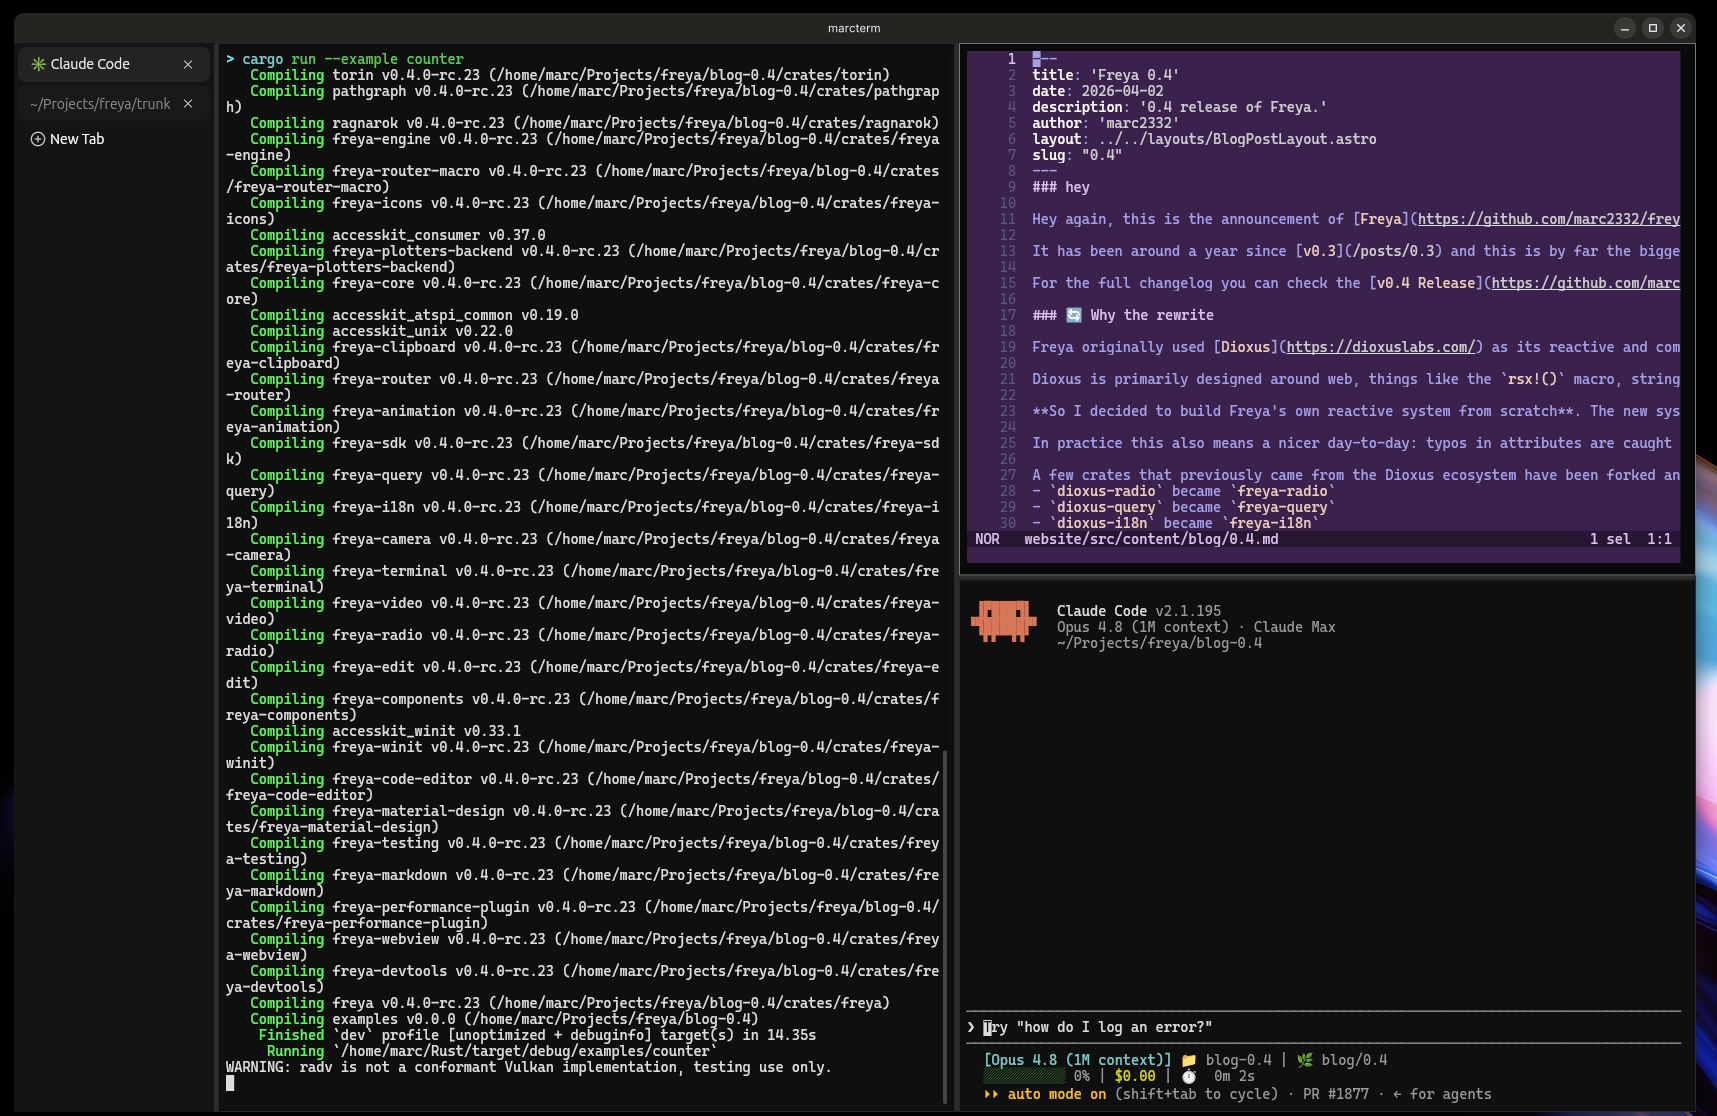Click the 'cargo run --example counter' command
This screenshot has height=1116, width=1717.
[x=353, y=59]
